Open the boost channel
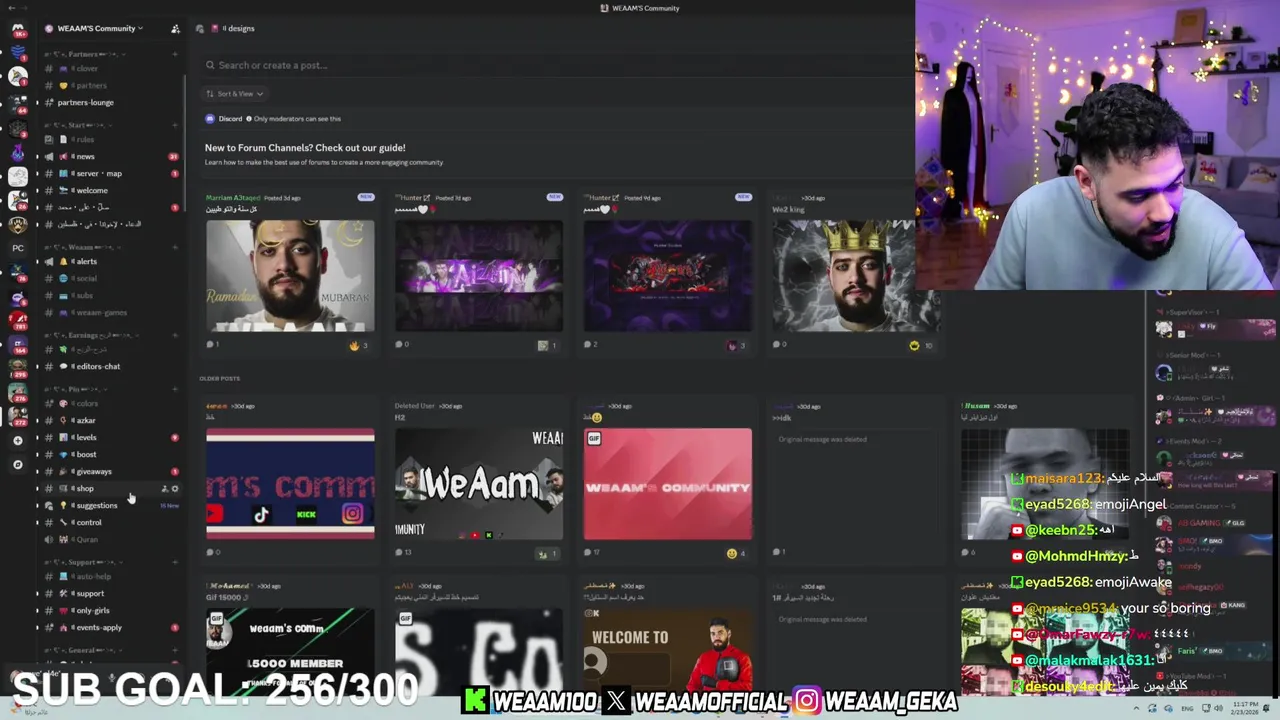 (x=110, y=454)
